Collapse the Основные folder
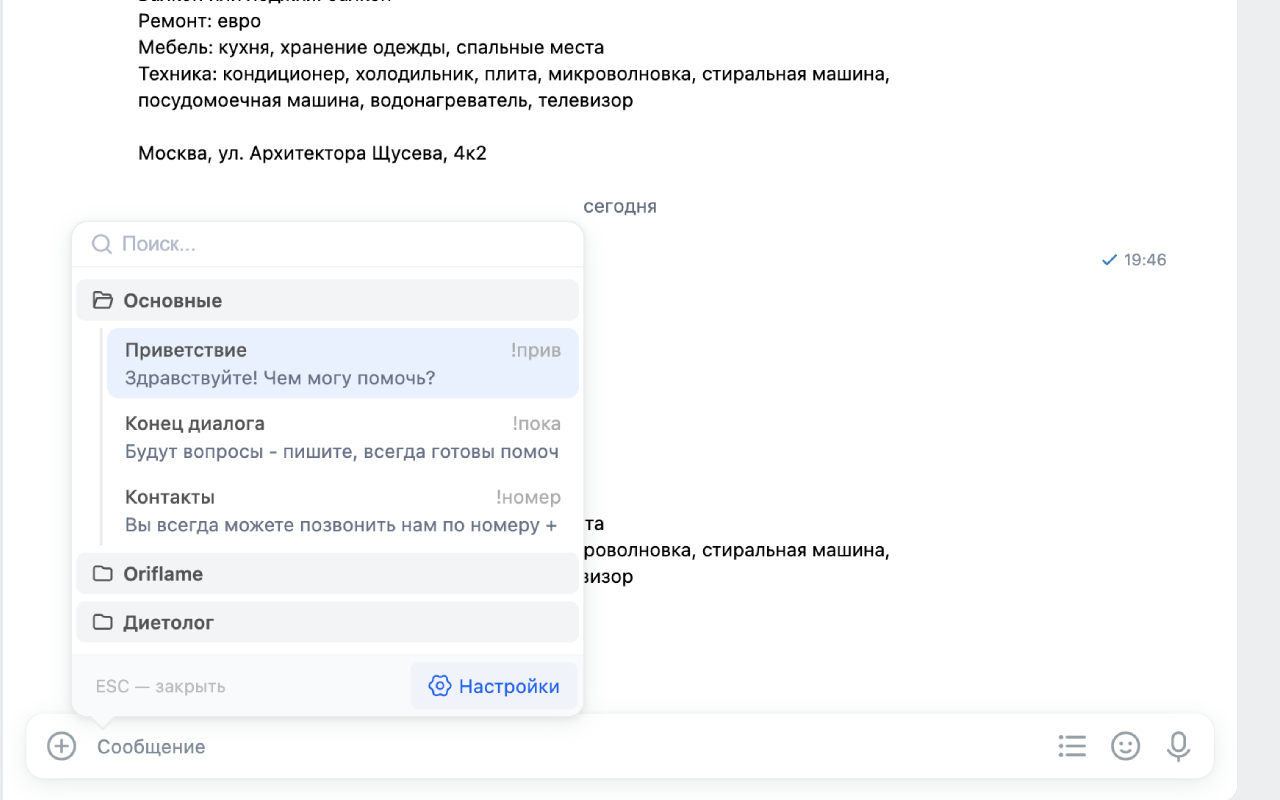 [x=328, y=300]
